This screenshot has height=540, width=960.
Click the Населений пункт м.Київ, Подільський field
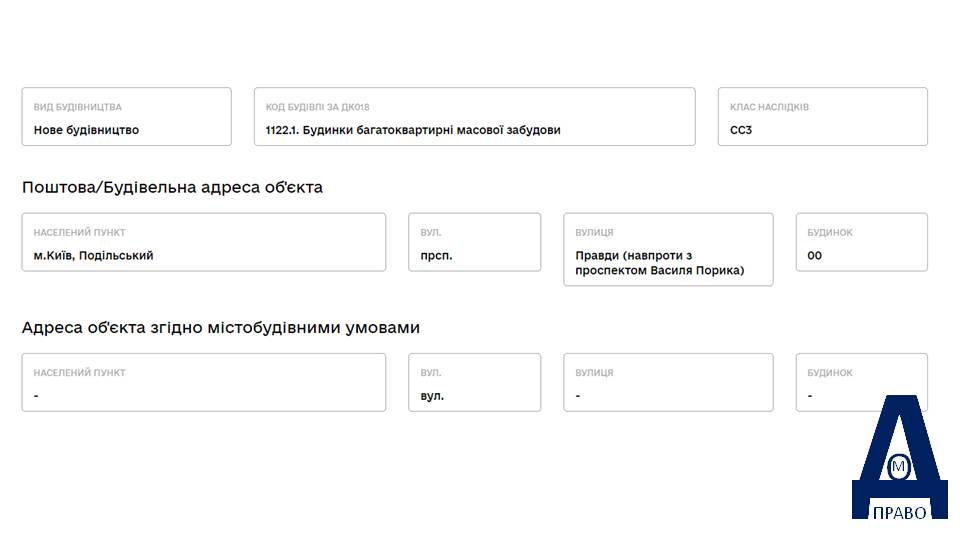point(204,242)
